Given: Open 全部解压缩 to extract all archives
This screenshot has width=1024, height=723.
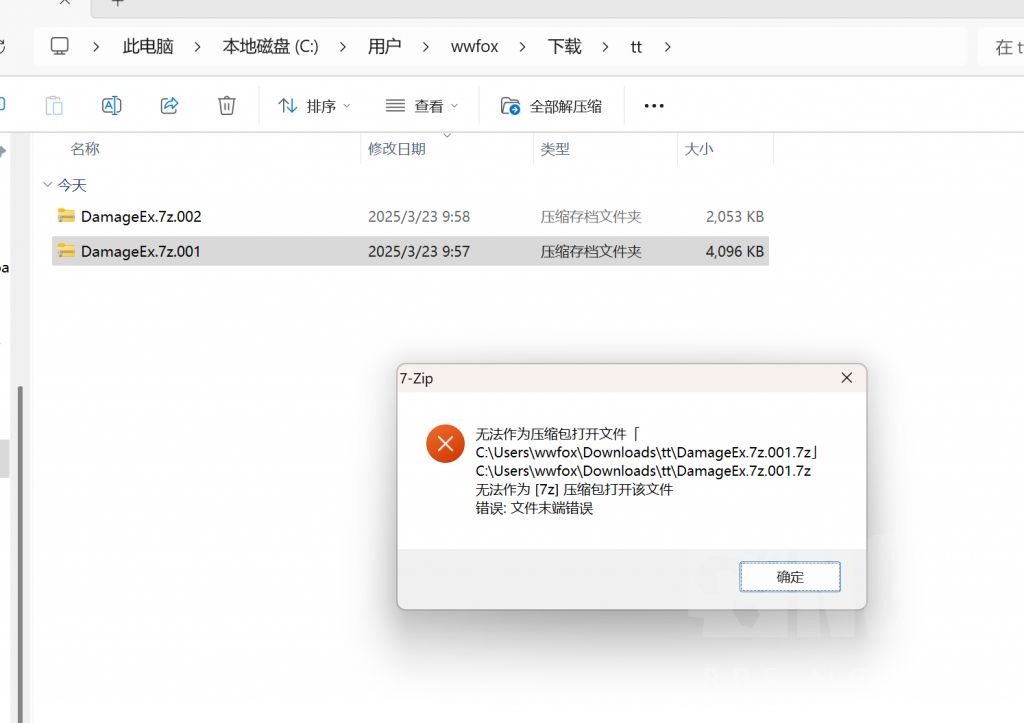Looking at the screenshot, I should pyautogui.click(x=550, y=105).
